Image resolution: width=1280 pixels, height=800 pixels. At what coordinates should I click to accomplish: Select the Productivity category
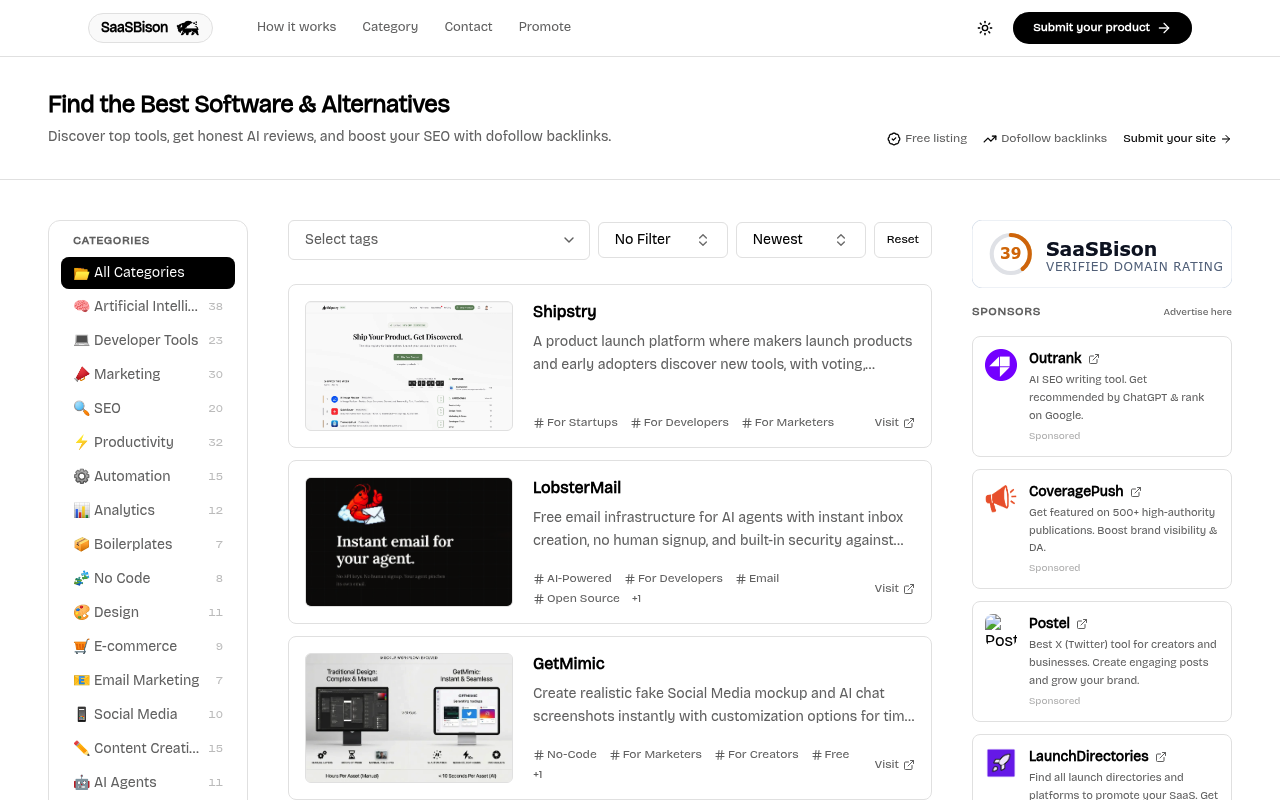[x=148, y=442]
